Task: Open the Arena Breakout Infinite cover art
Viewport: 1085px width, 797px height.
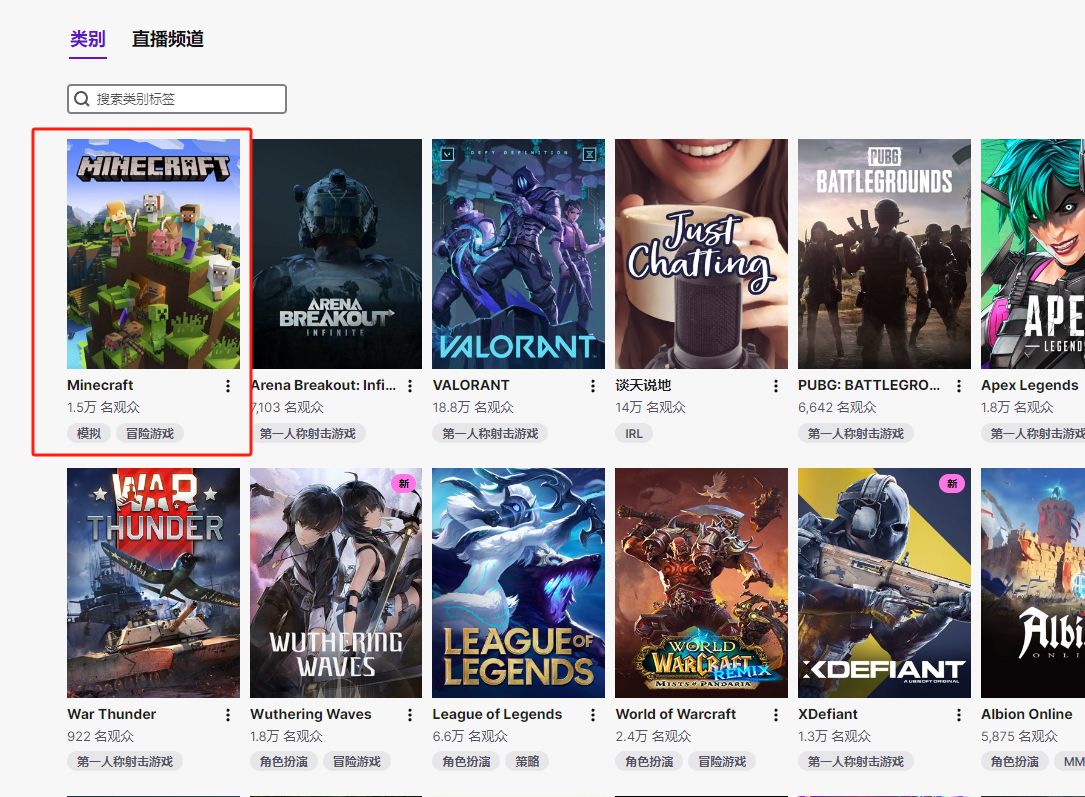Action: pyautogui.click(x=336, y=254)
